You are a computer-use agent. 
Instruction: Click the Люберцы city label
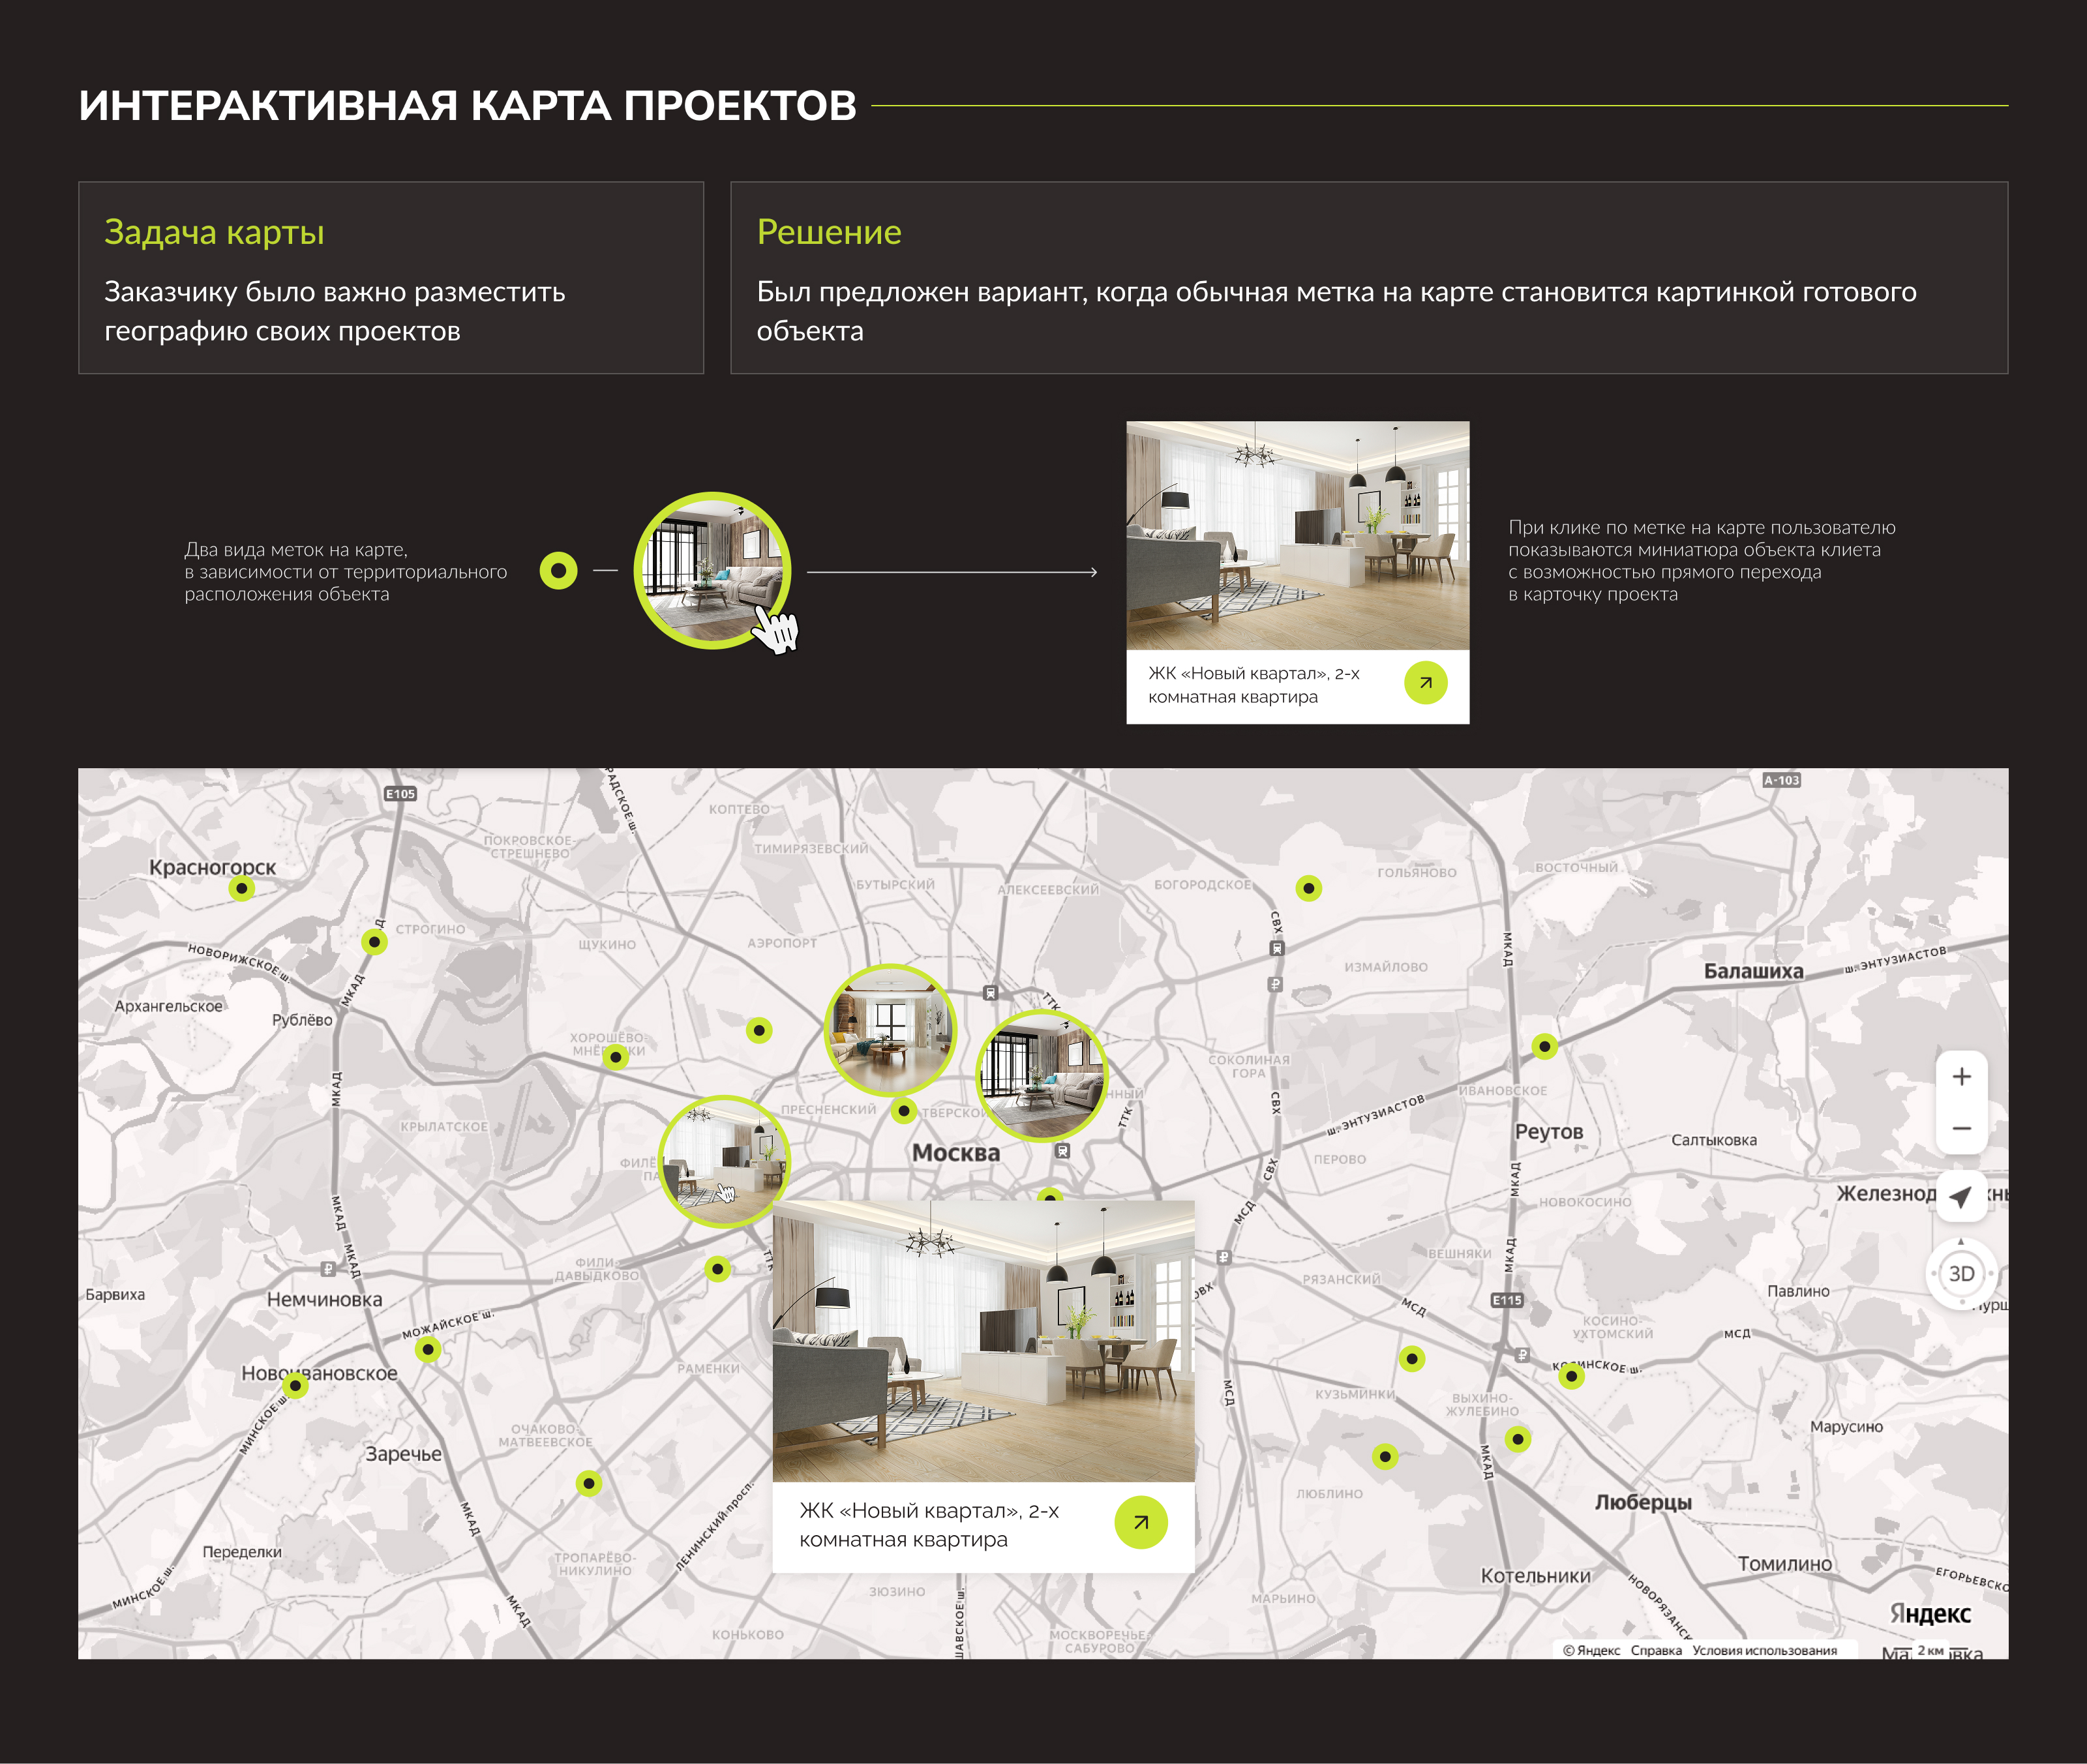point(1643,1502)
